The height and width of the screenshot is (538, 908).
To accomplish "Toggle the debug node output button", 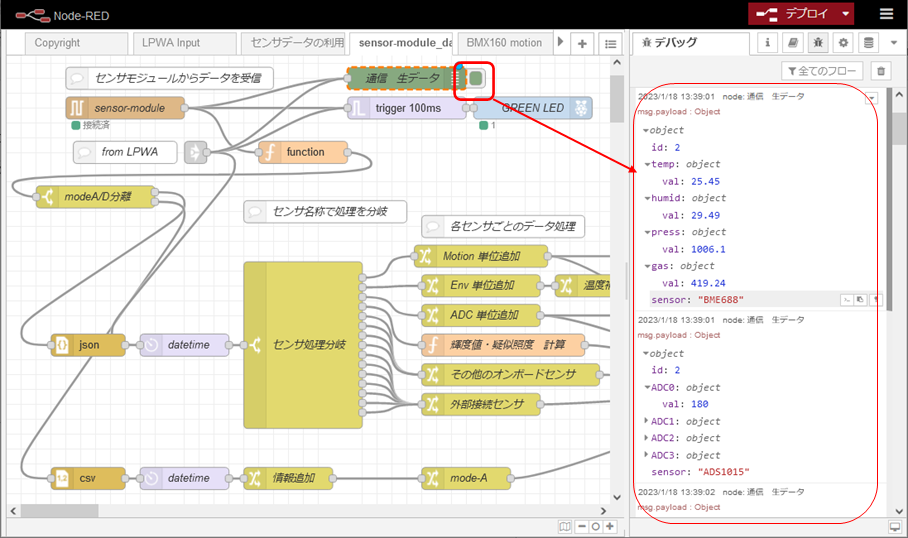I will 476,78.
